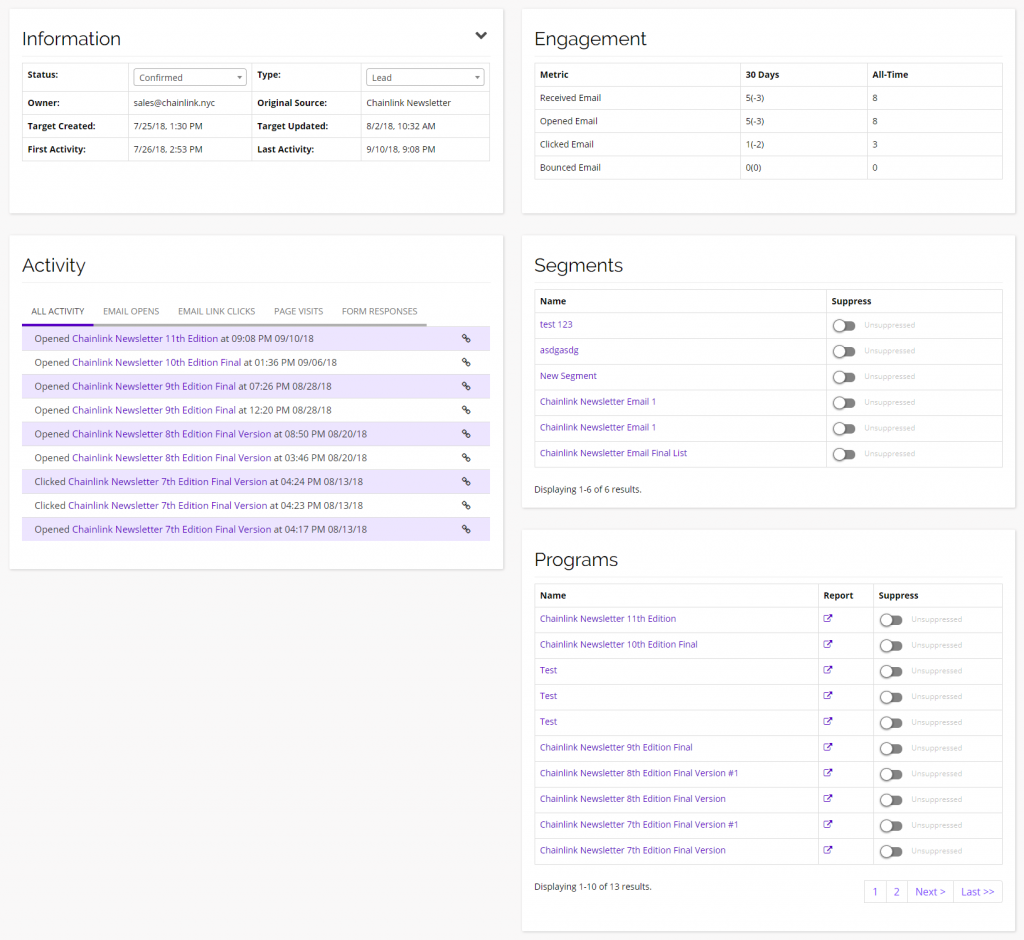Viewport: 1024px width, 940px height.
Task: Open the report for Chainlink Newsletter 11th Edition
Action: pos(828,618)
